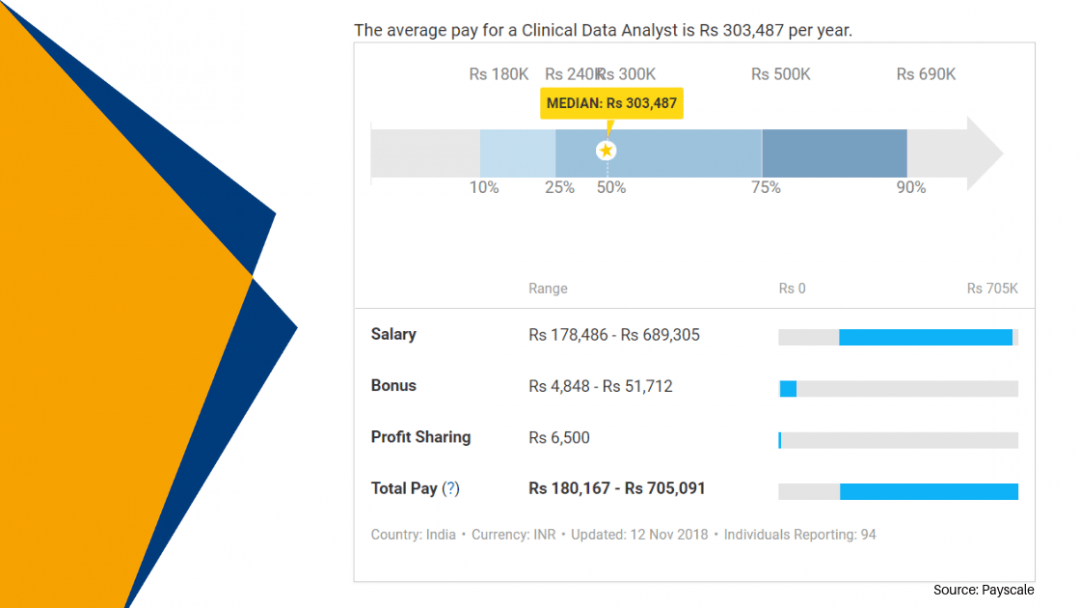Screen dimensions: 1080x608
Task: Click the Bonus row label
Action: 393,386
